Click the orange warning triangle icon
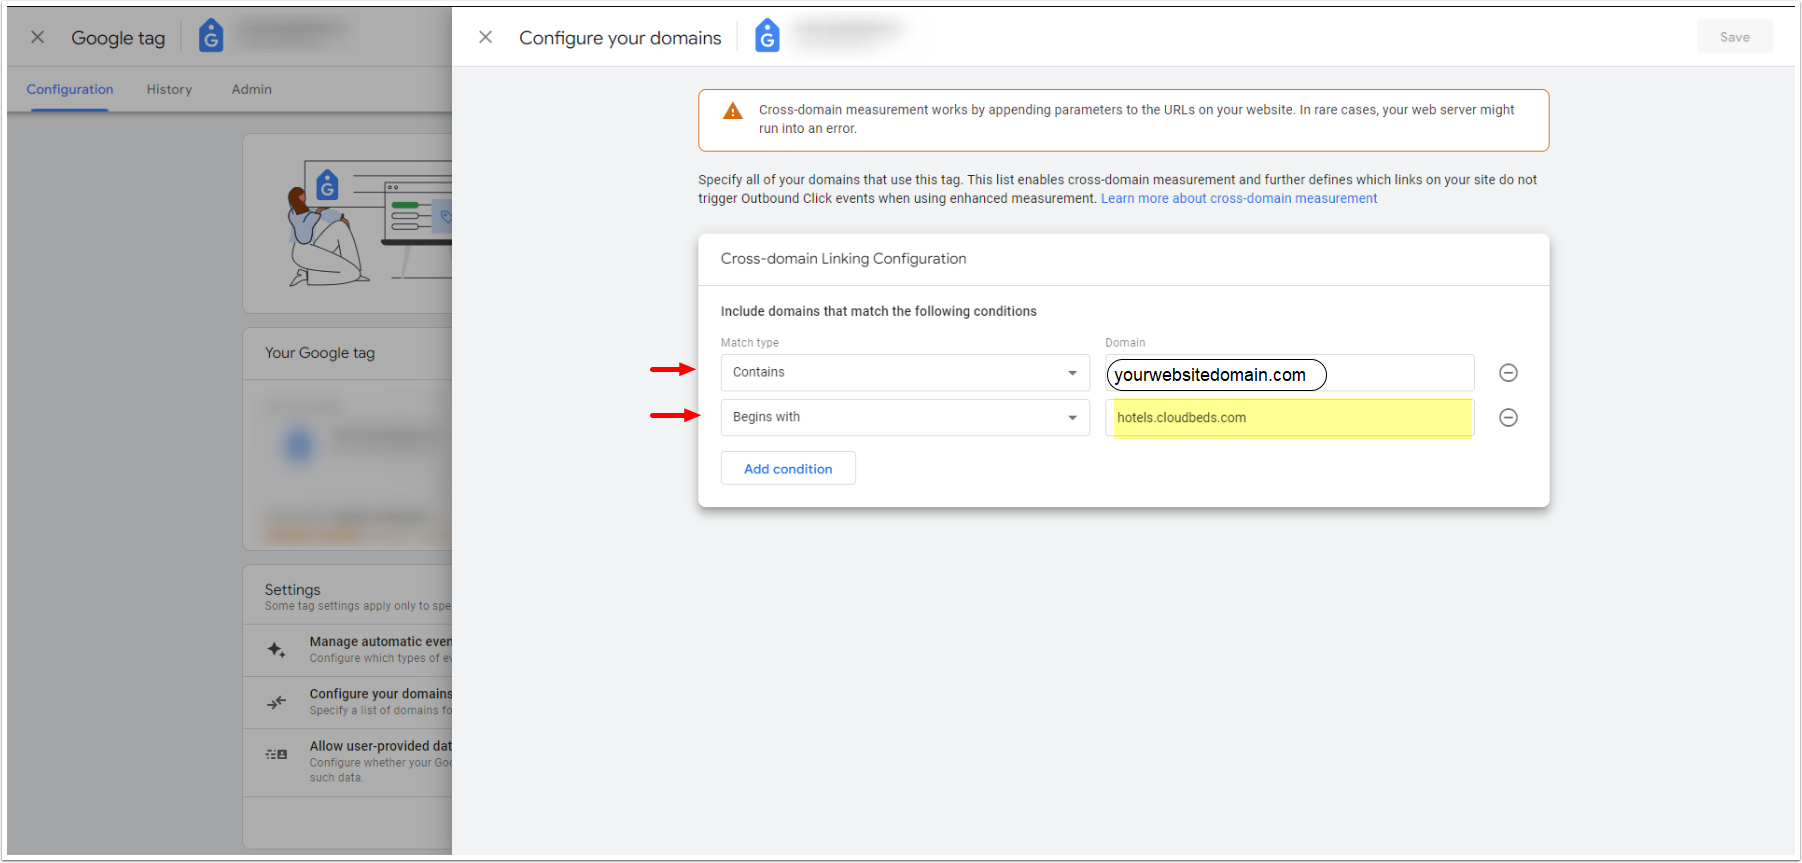Viewport: 1802px width, 863px height. coord(733,111)
